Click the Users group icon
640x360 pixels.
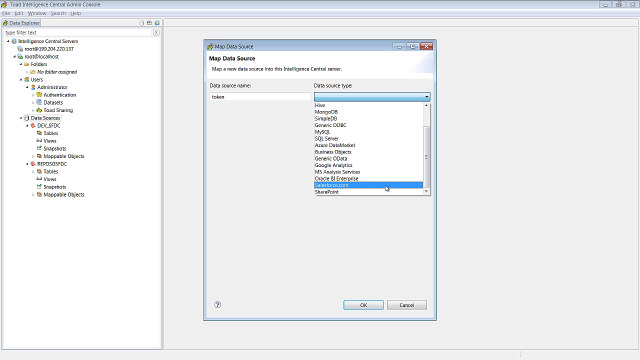click(27, 80)
